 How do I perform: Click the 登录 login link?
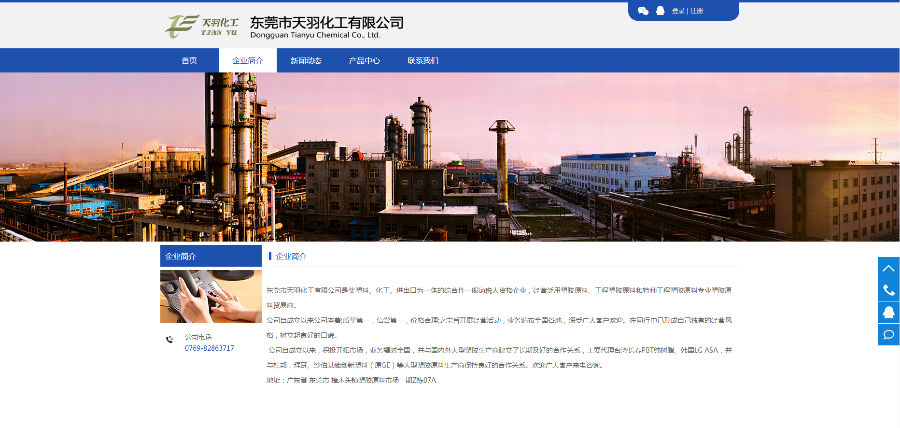[678, 11]
